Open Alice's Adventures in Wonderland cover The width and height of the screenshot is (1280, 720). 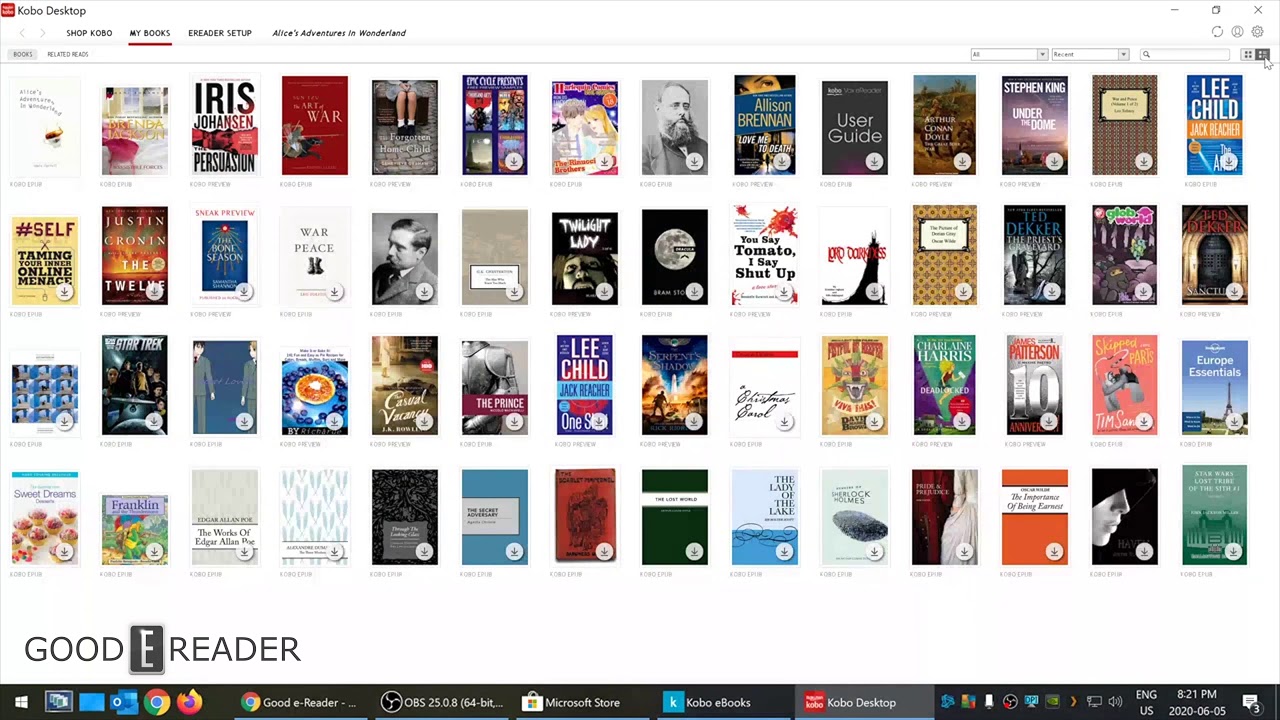tap(45, 125)
